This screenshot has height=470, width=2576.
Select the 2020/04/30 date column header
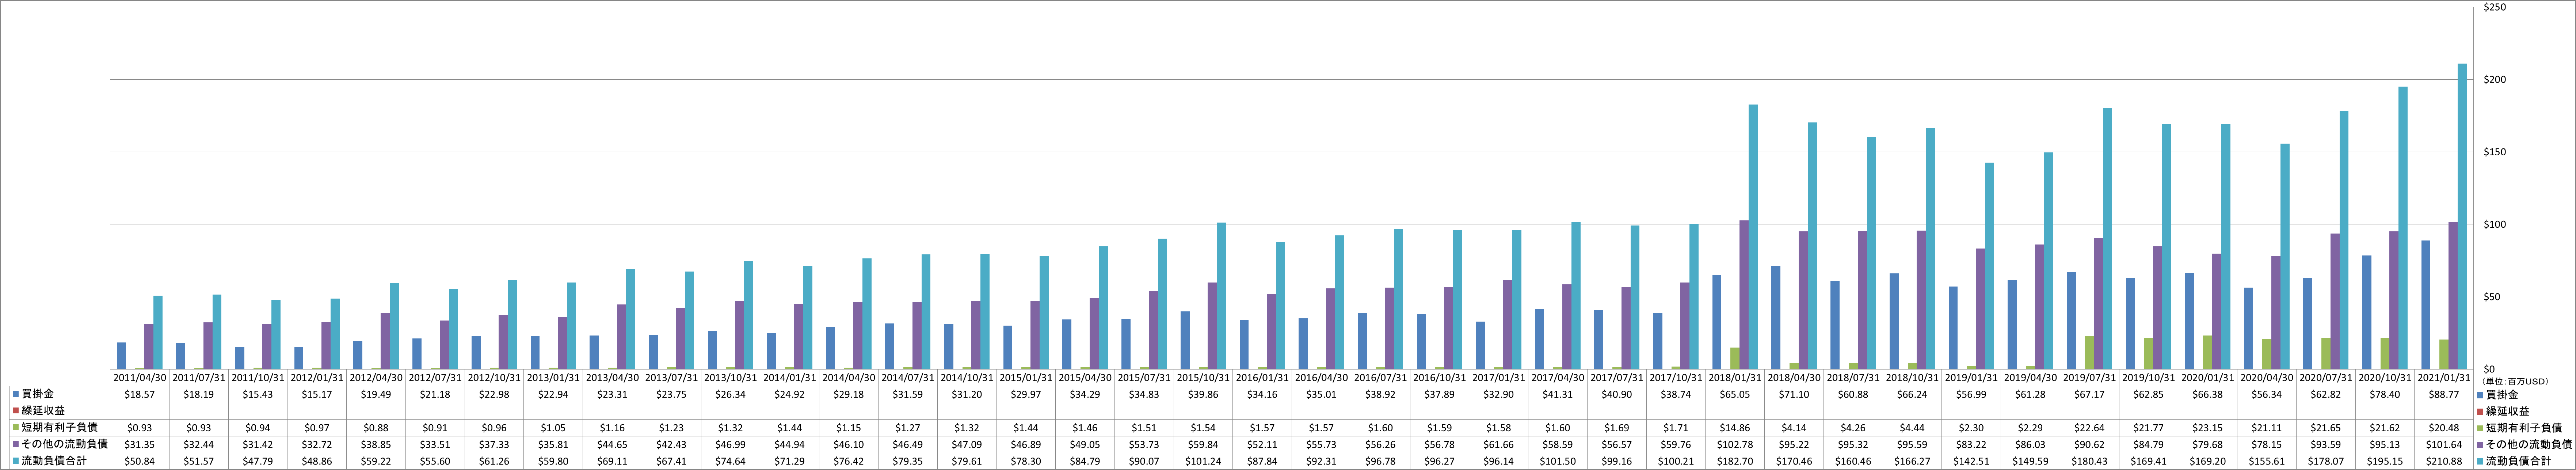point(2267,378)
